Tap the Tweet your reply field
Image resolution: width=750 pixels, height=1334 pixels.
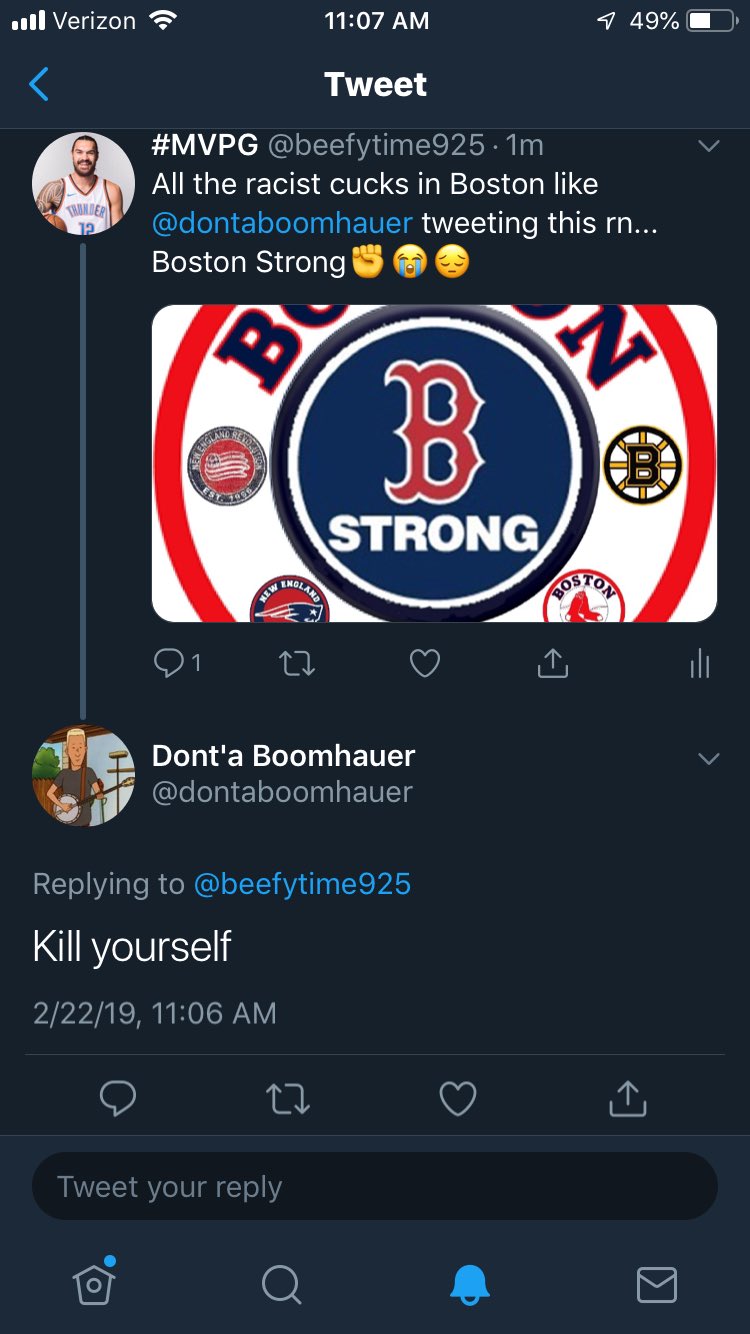coord(375,1187)
